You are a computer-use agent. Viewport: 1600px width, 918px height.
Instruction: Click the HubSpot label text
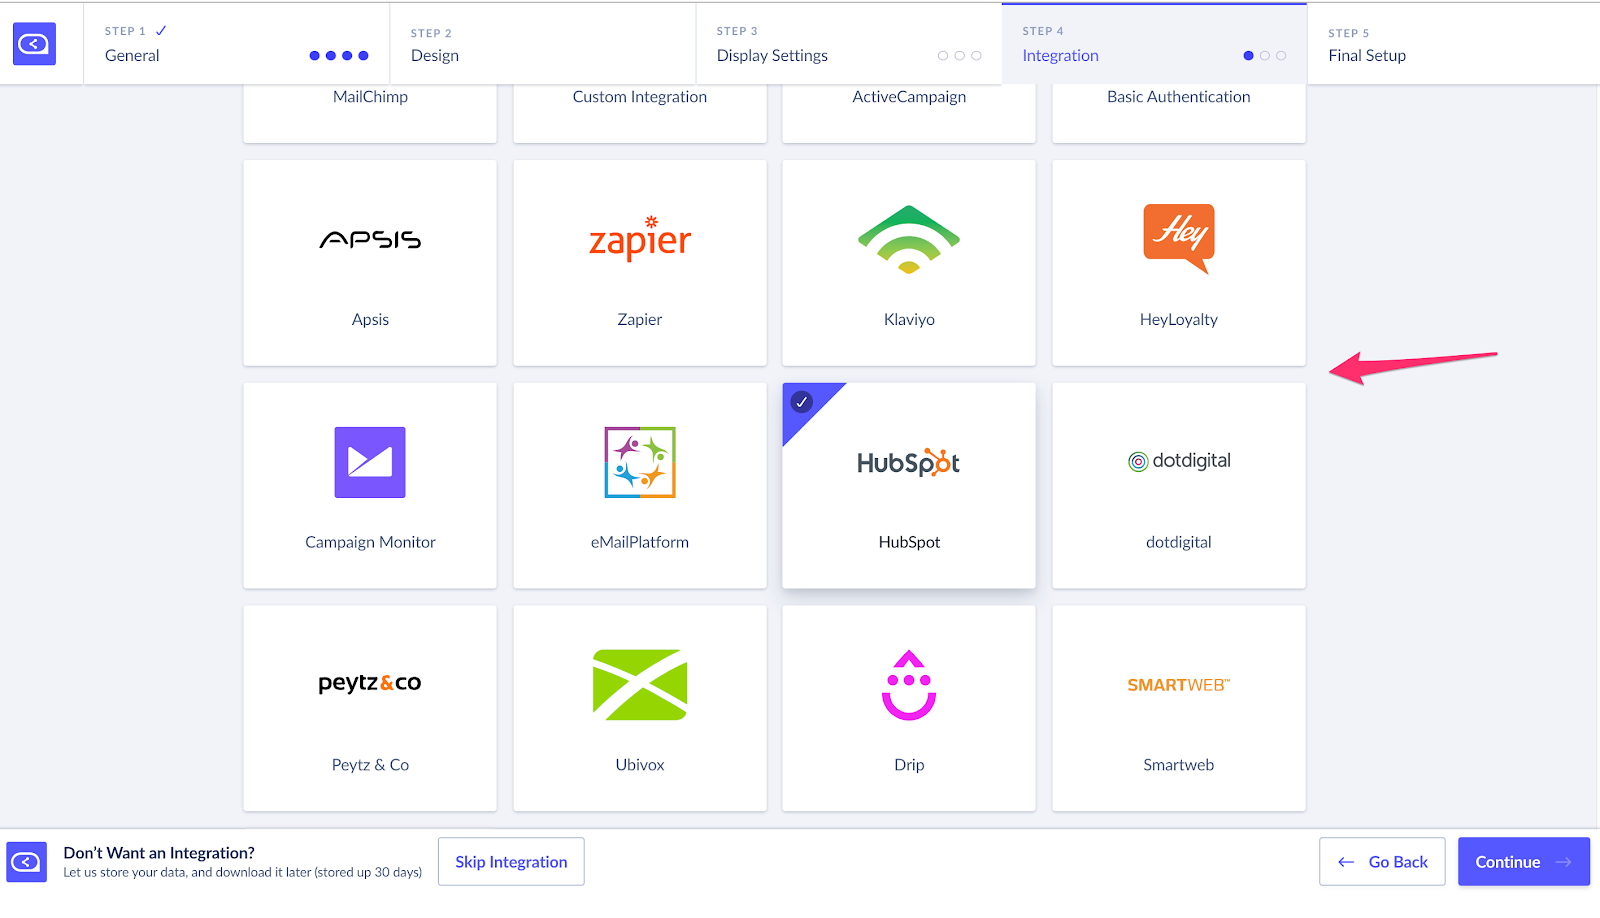pyautogui.click(x=909, y=542)
